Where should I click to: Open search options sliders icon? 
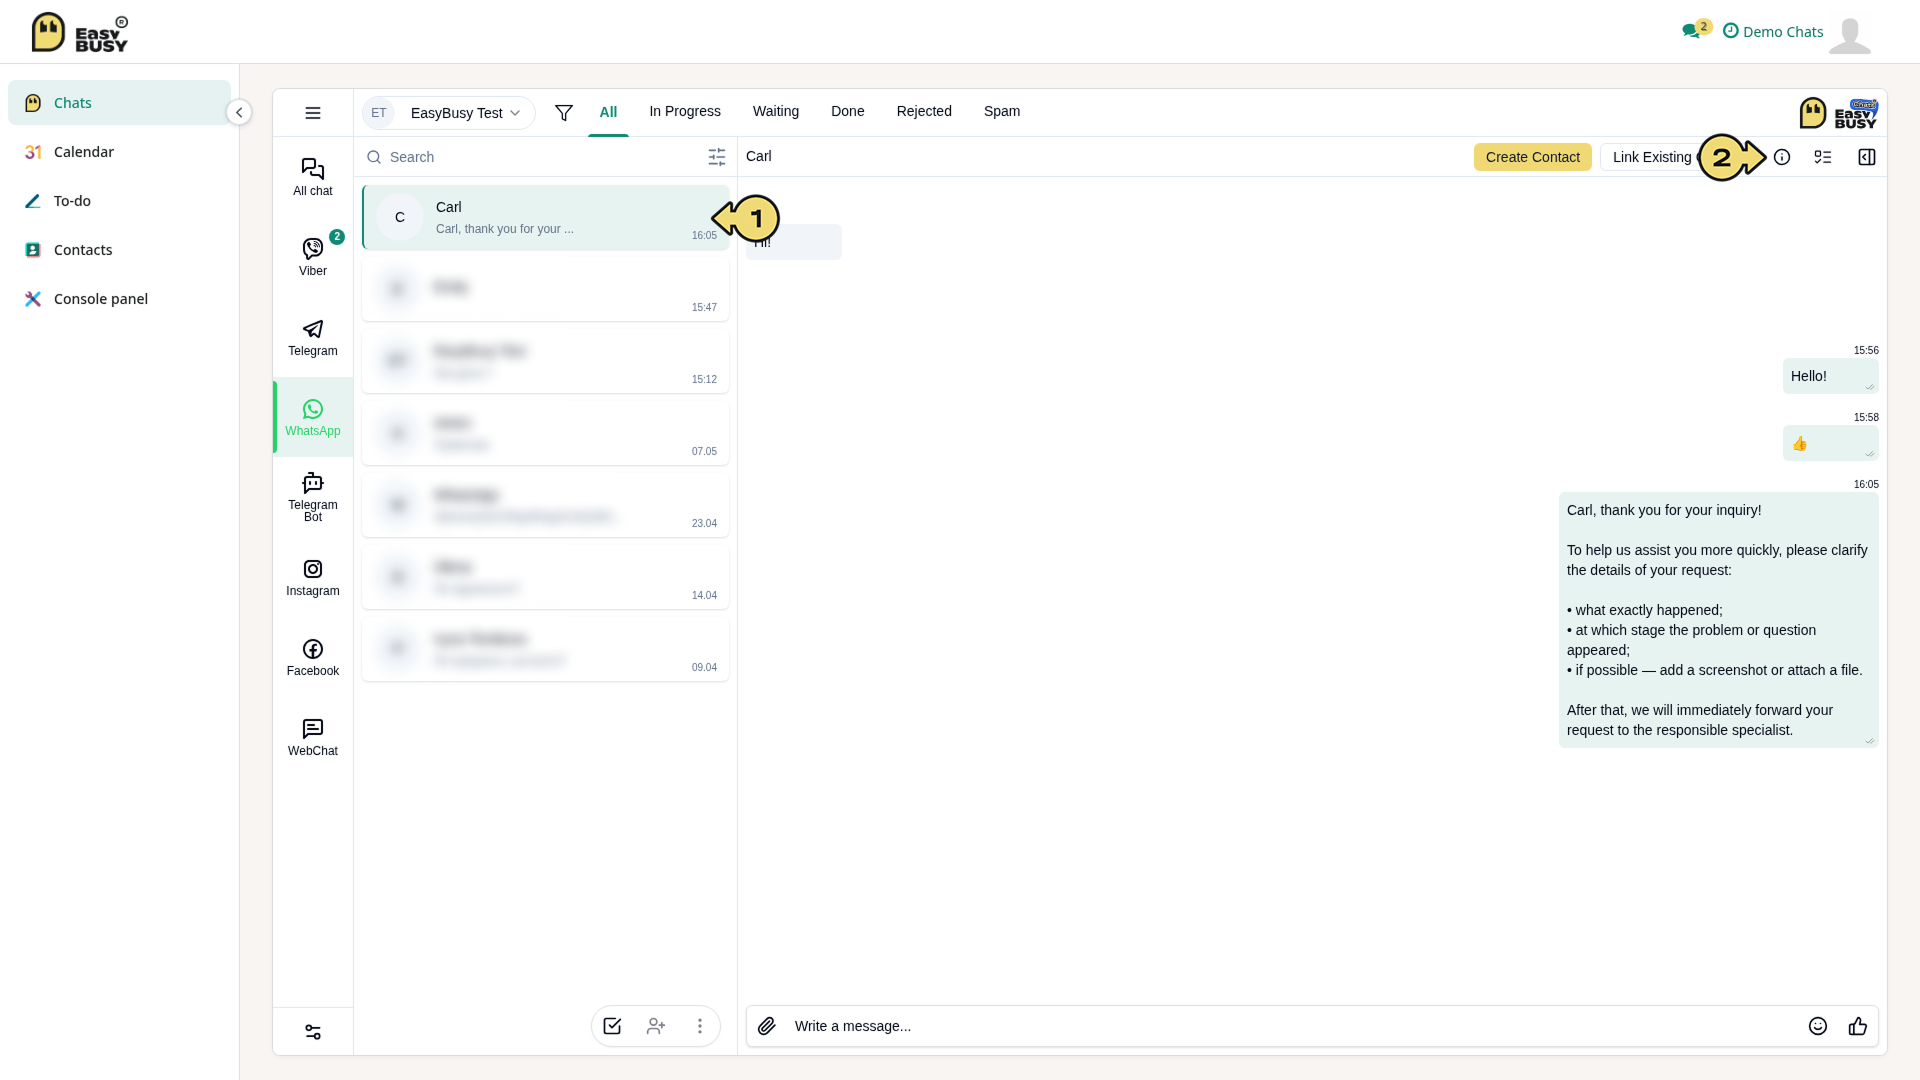click(x=717, y=157)
